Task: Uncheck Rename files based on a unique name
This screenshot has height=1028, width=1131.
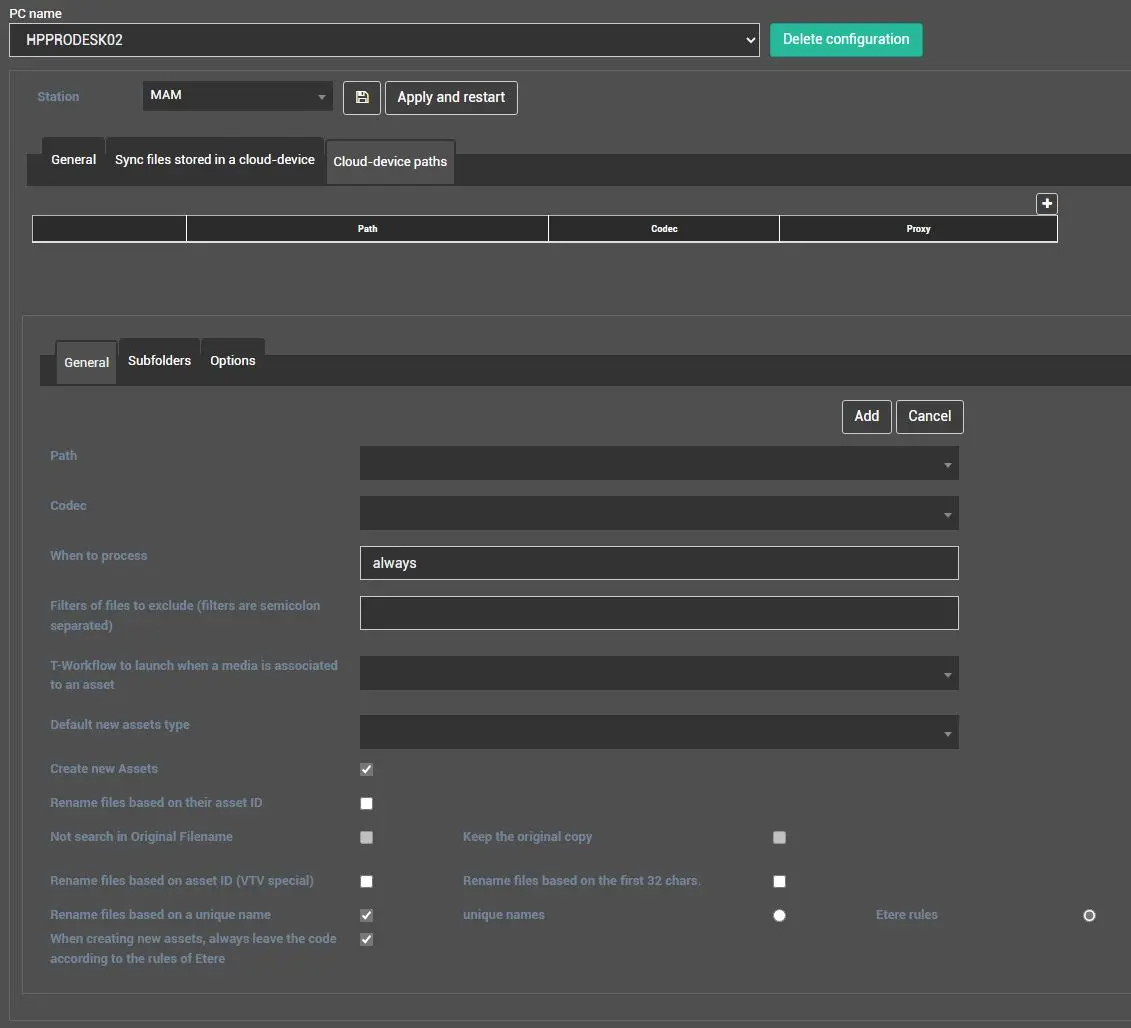Action: [x=366, y=915]
